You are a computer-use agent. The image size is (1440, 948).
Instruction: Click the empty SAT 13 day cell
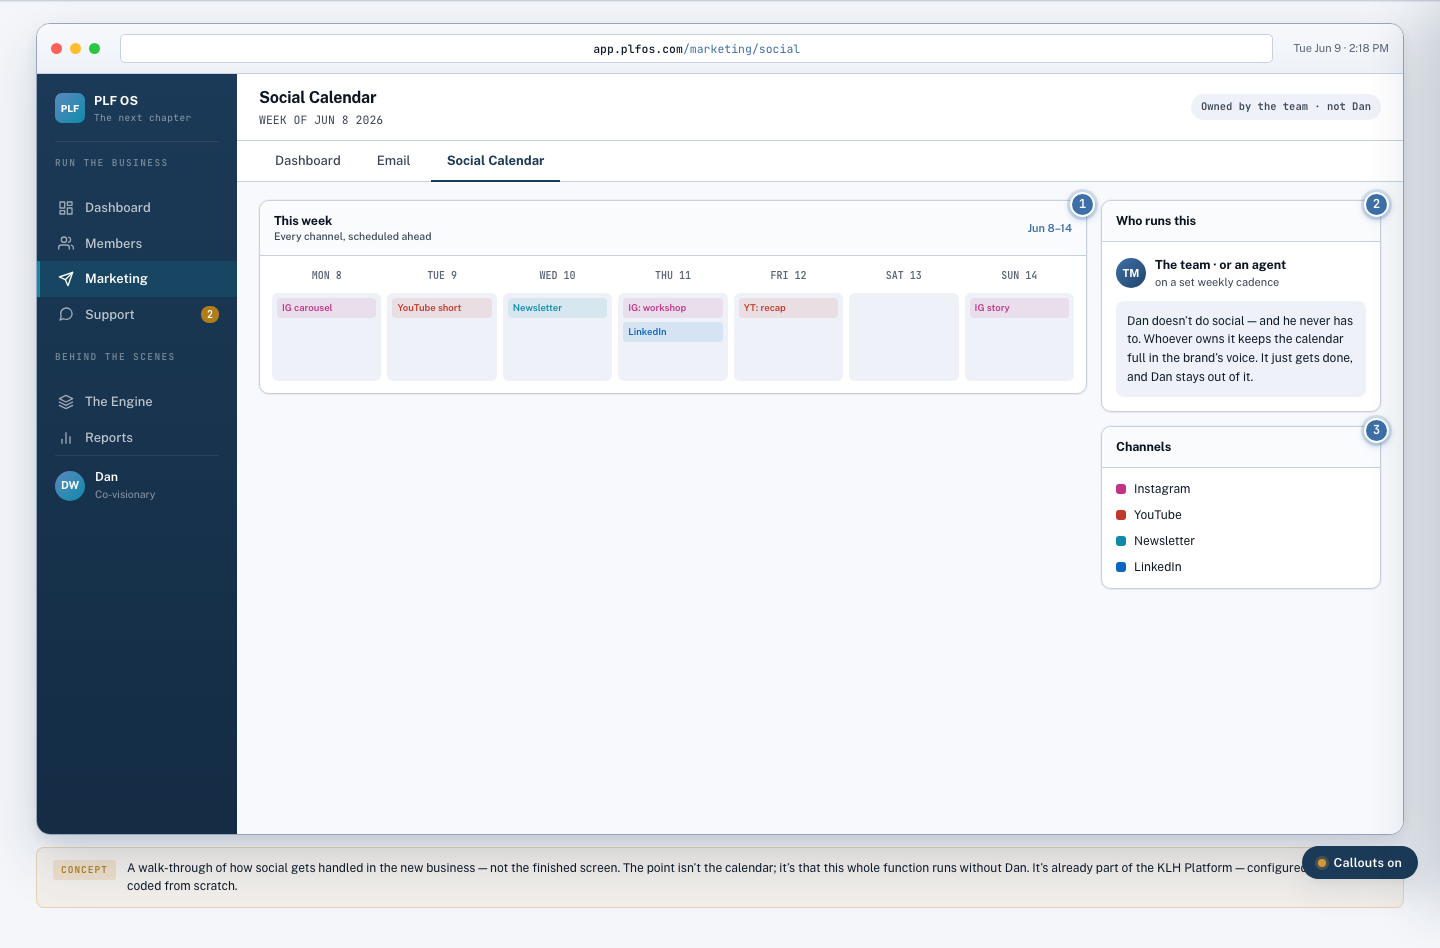pyautogui.click(x=904, y=337)
